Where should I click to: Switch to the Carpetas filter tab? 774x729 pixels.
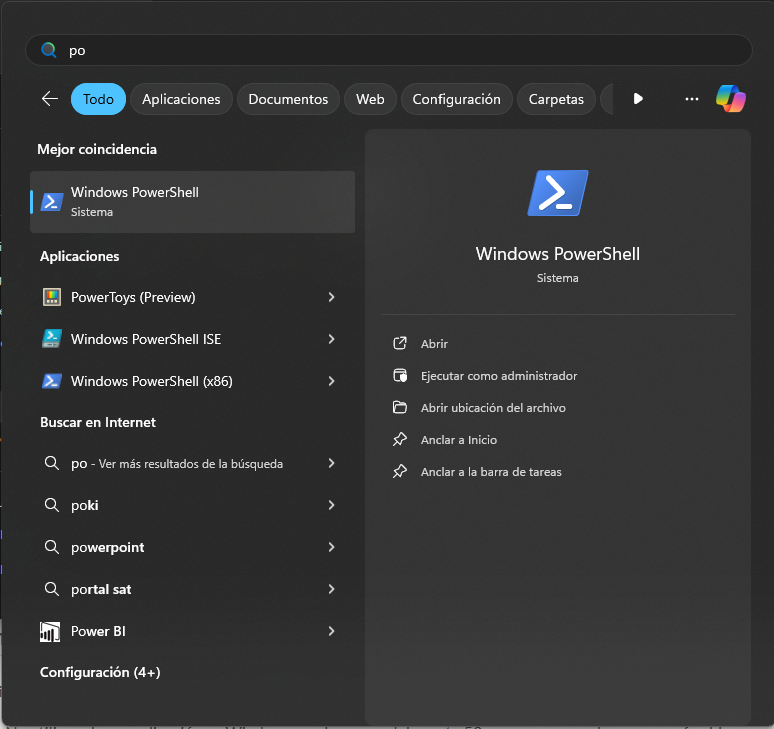point(556,99)
